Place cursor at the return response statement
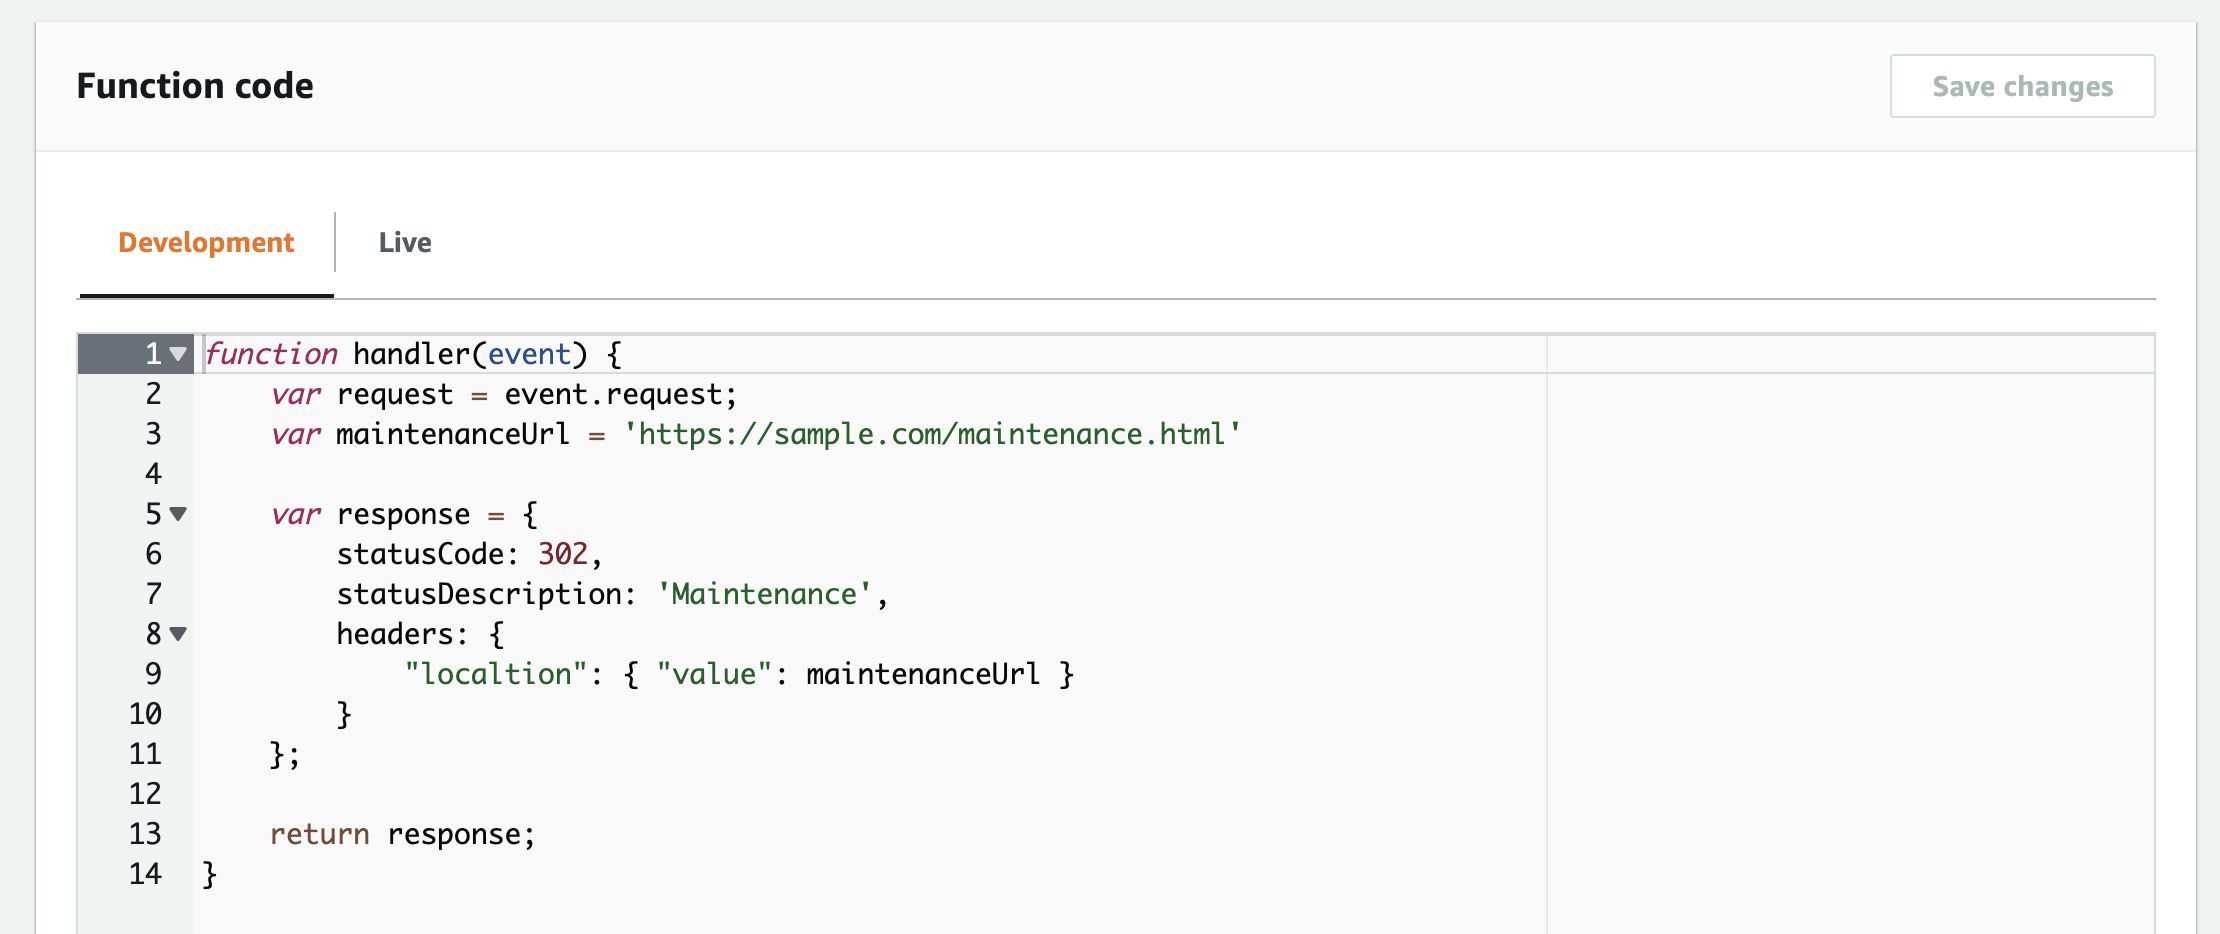 pyautogui.click(x=400, y=834)
